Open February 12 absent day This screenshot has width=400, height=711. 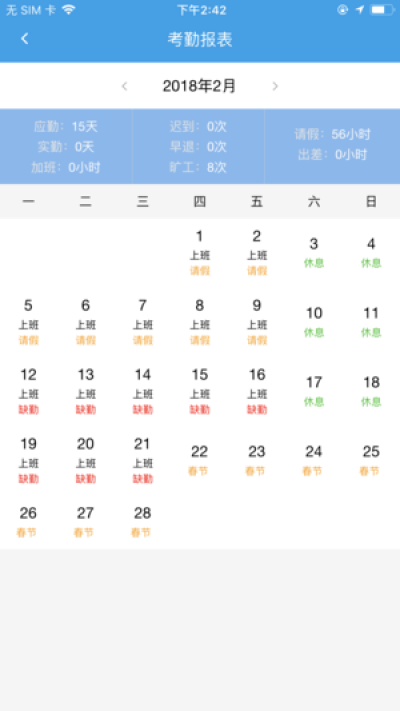[x=29, y=391]
